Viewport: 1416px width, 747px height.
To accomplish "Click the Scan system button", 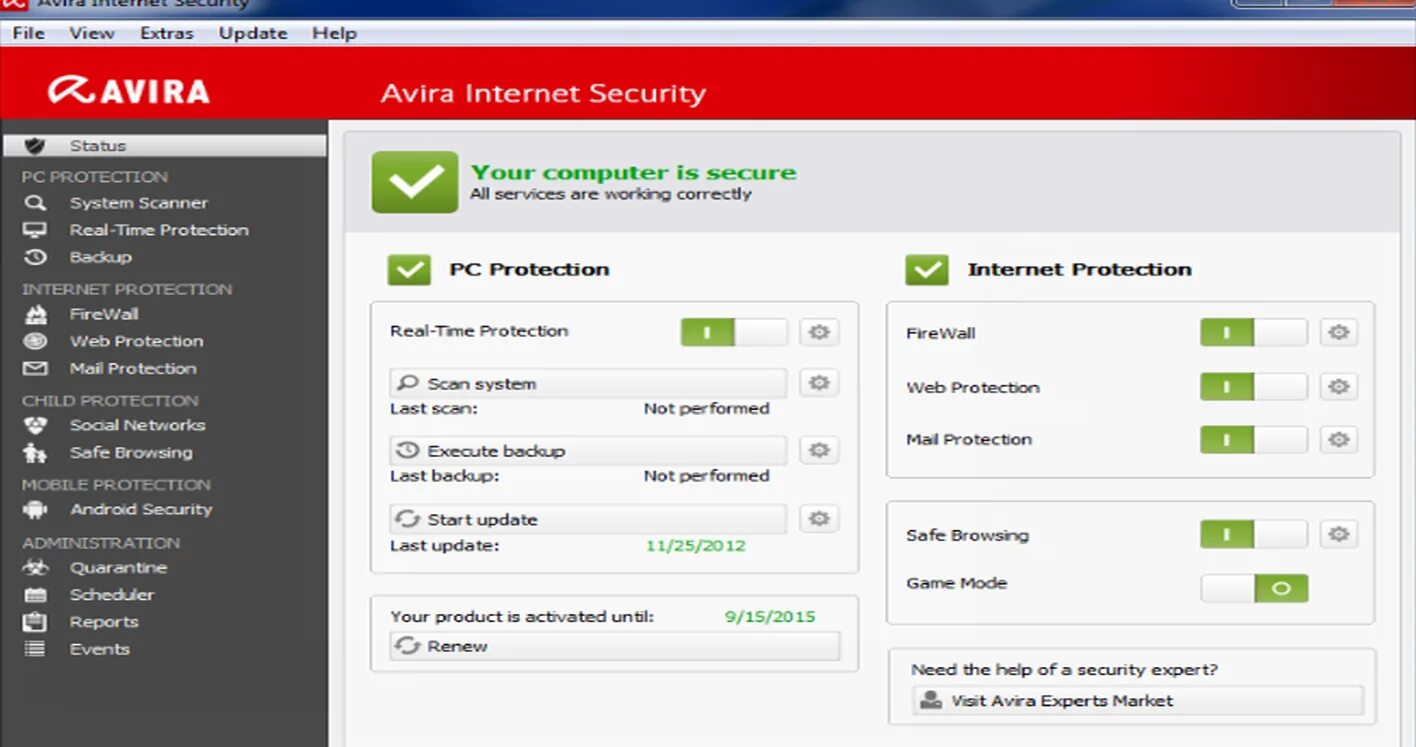I will [588, 384].
